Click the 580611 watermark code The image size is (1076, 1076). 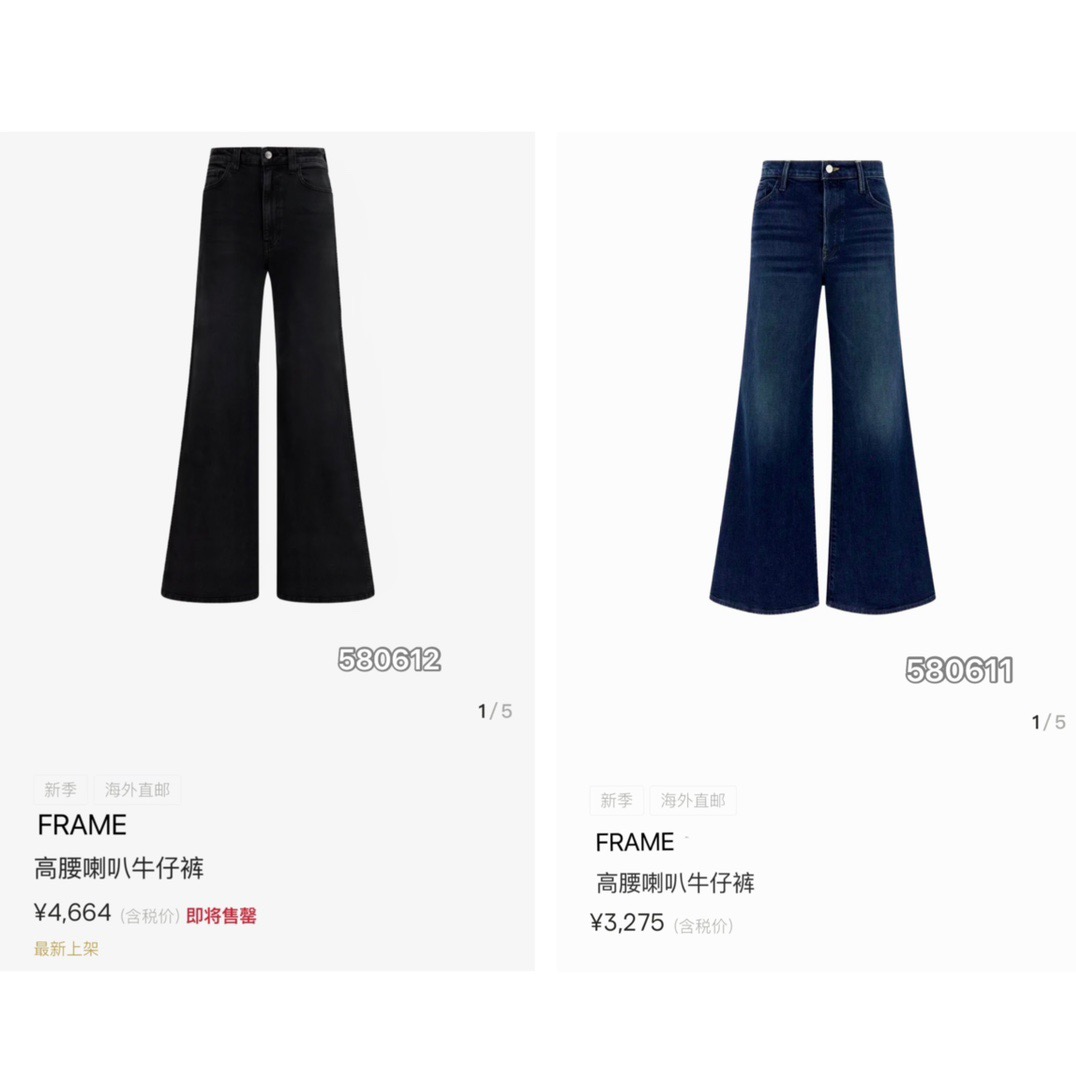(959, 670)
